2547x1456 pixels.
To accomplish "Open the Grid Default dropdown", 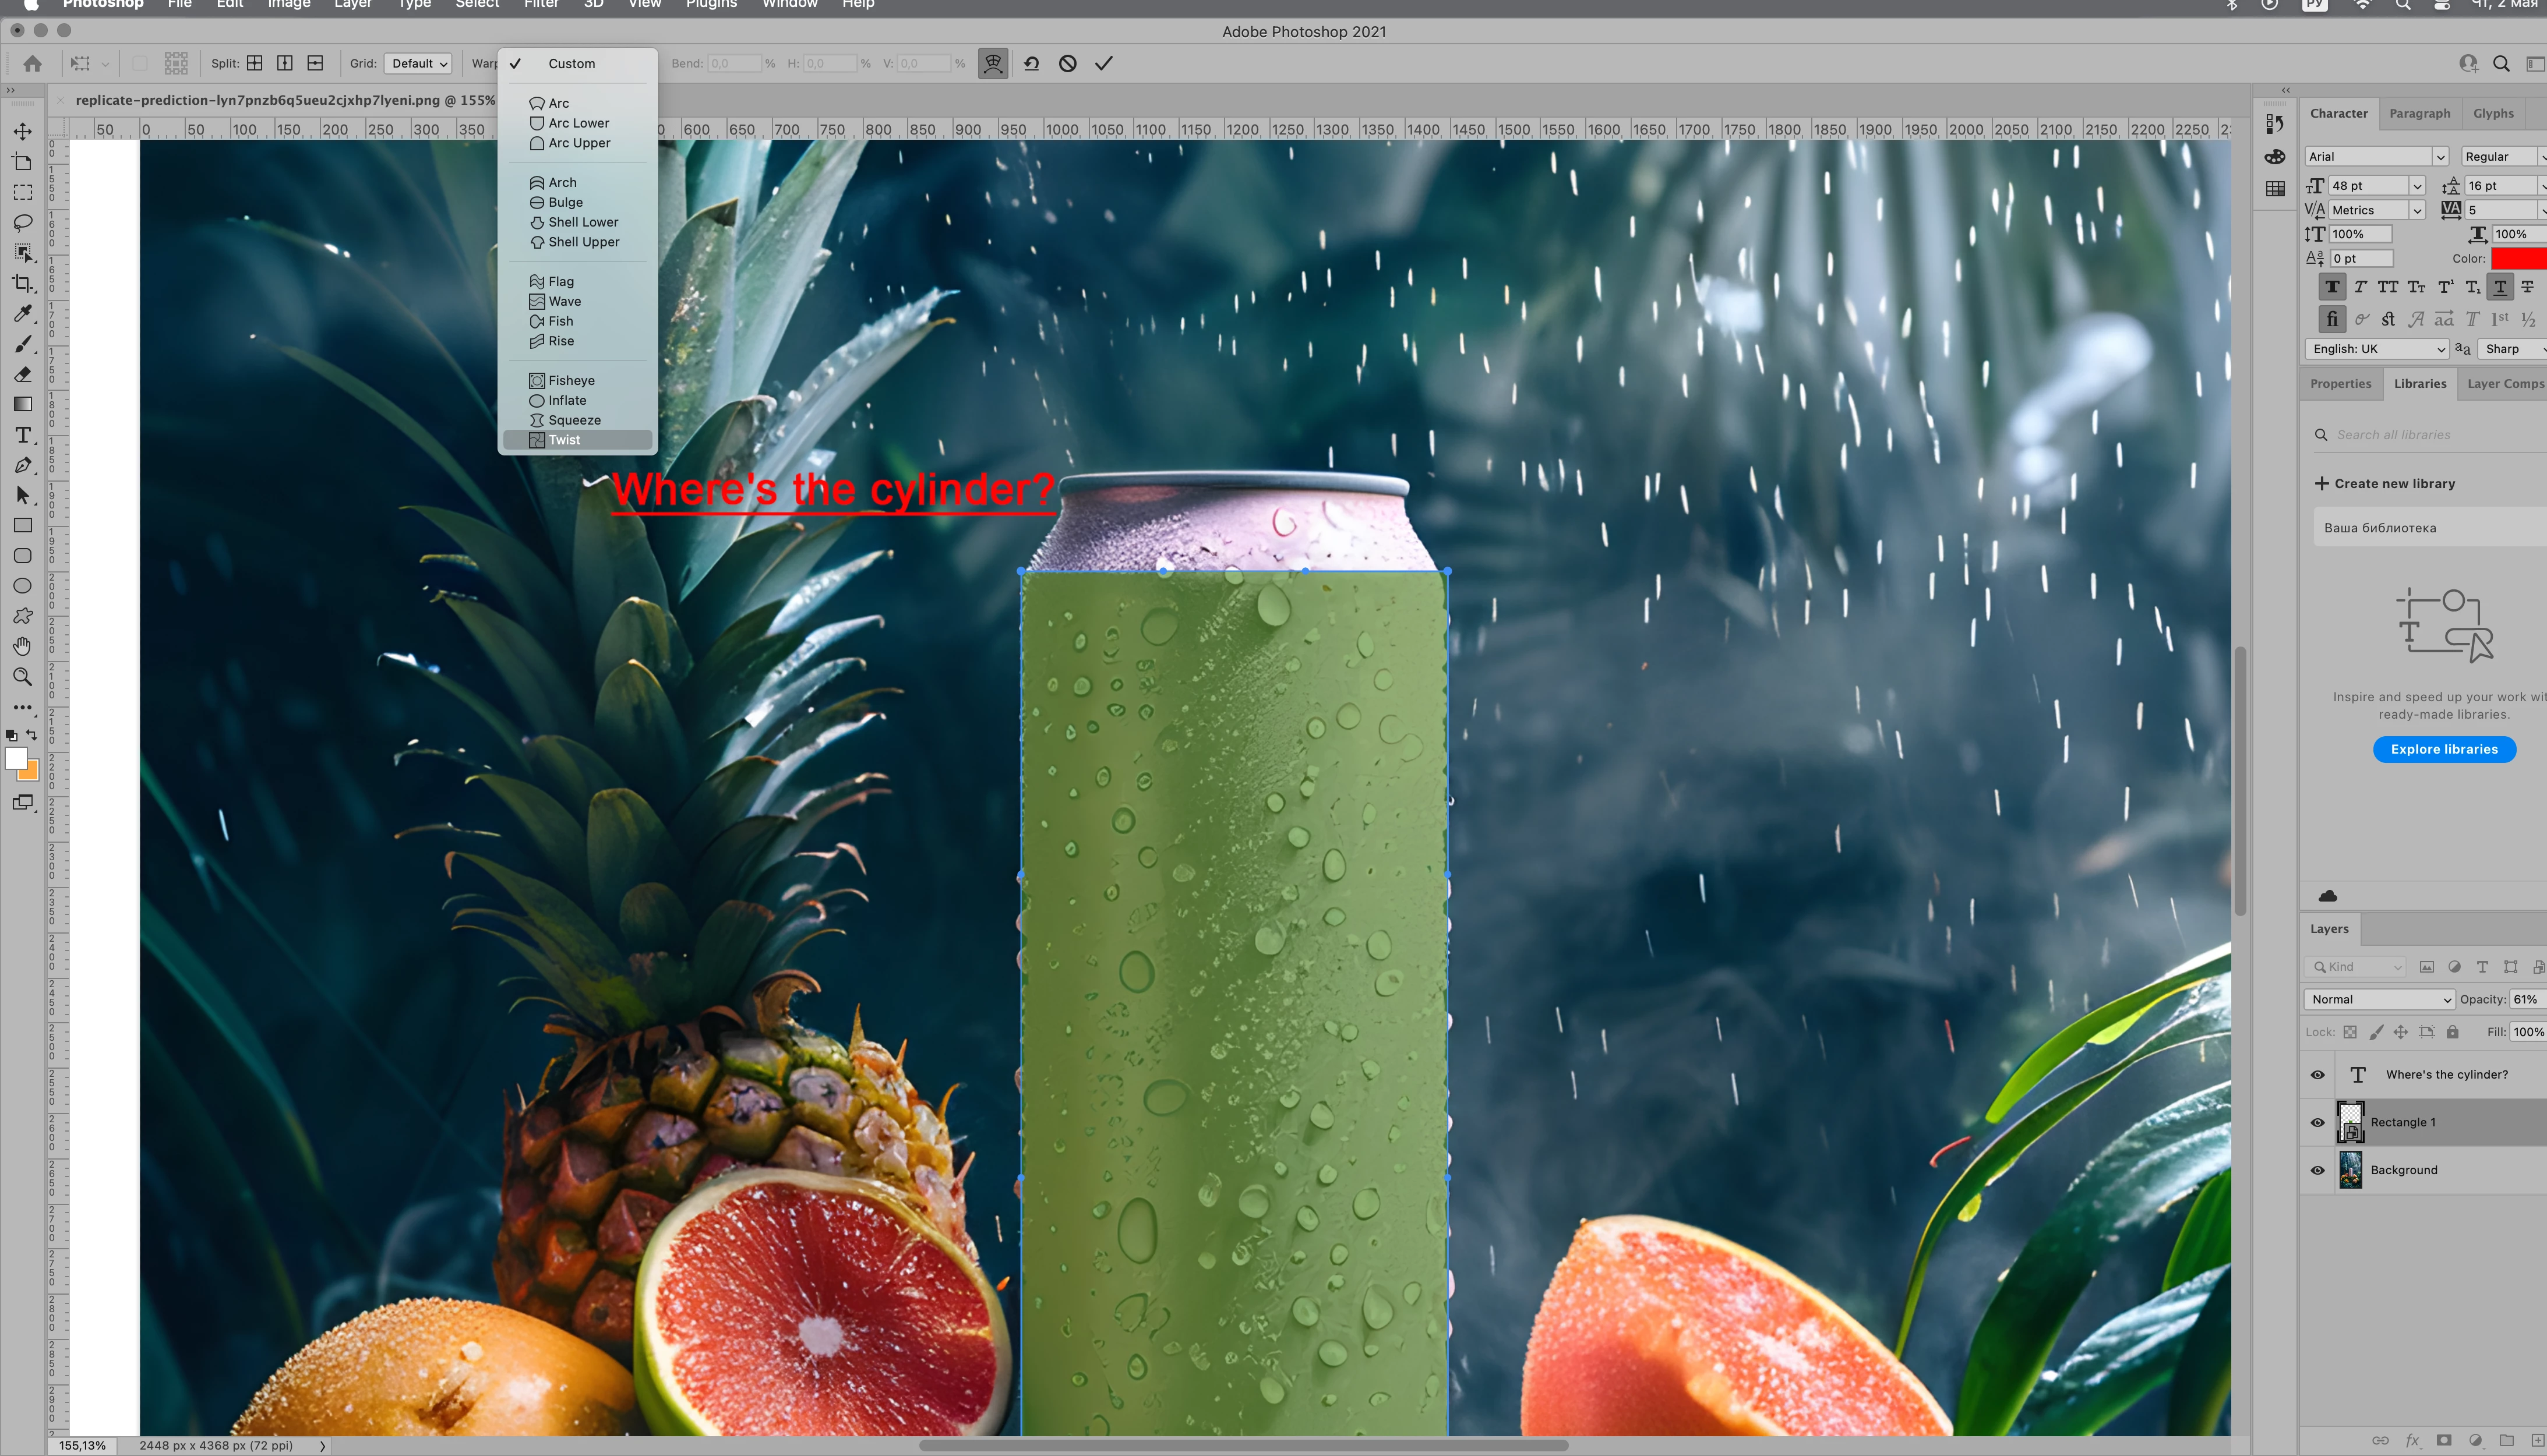I will pos(418,63).
